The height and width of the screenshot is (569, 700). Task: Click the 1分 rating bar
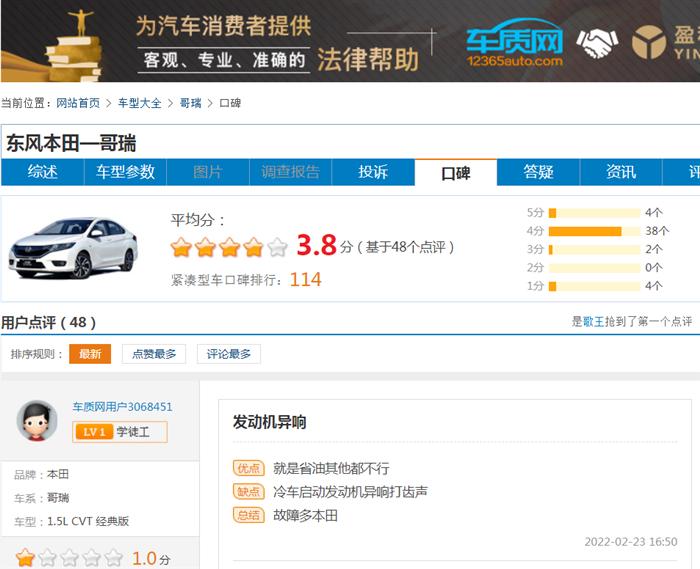pyautogui.click(x=594, y=286)
